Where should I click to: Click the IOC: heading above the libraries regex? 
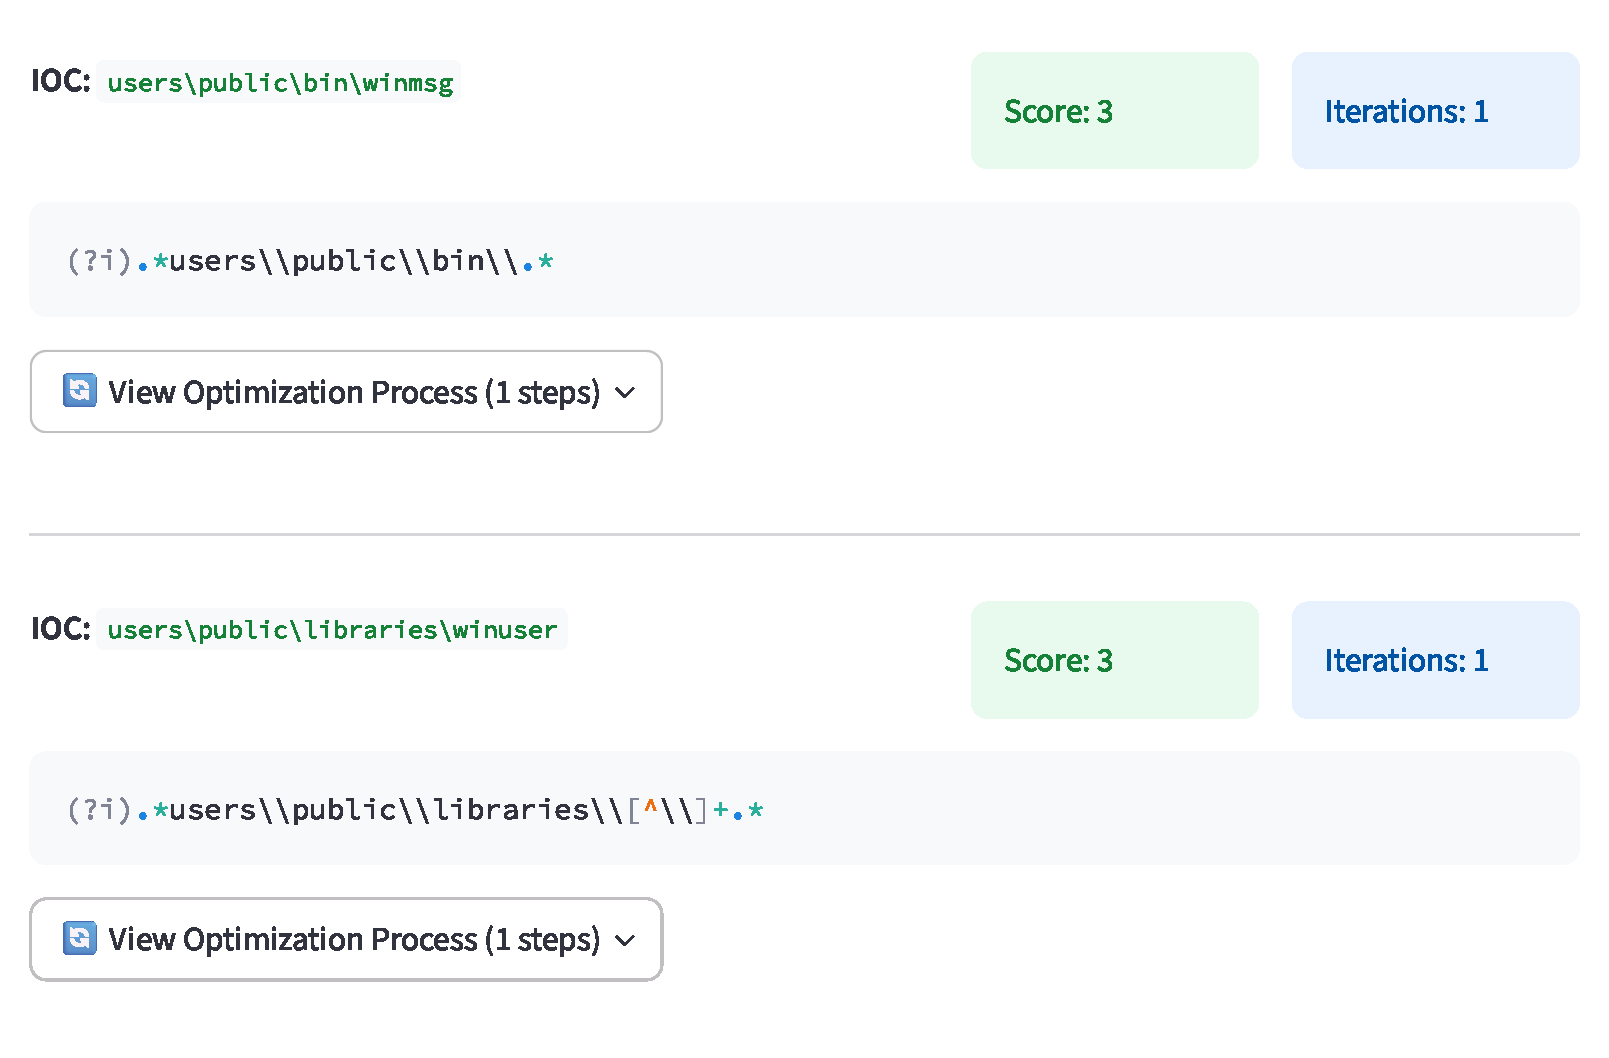pos(61,629)
